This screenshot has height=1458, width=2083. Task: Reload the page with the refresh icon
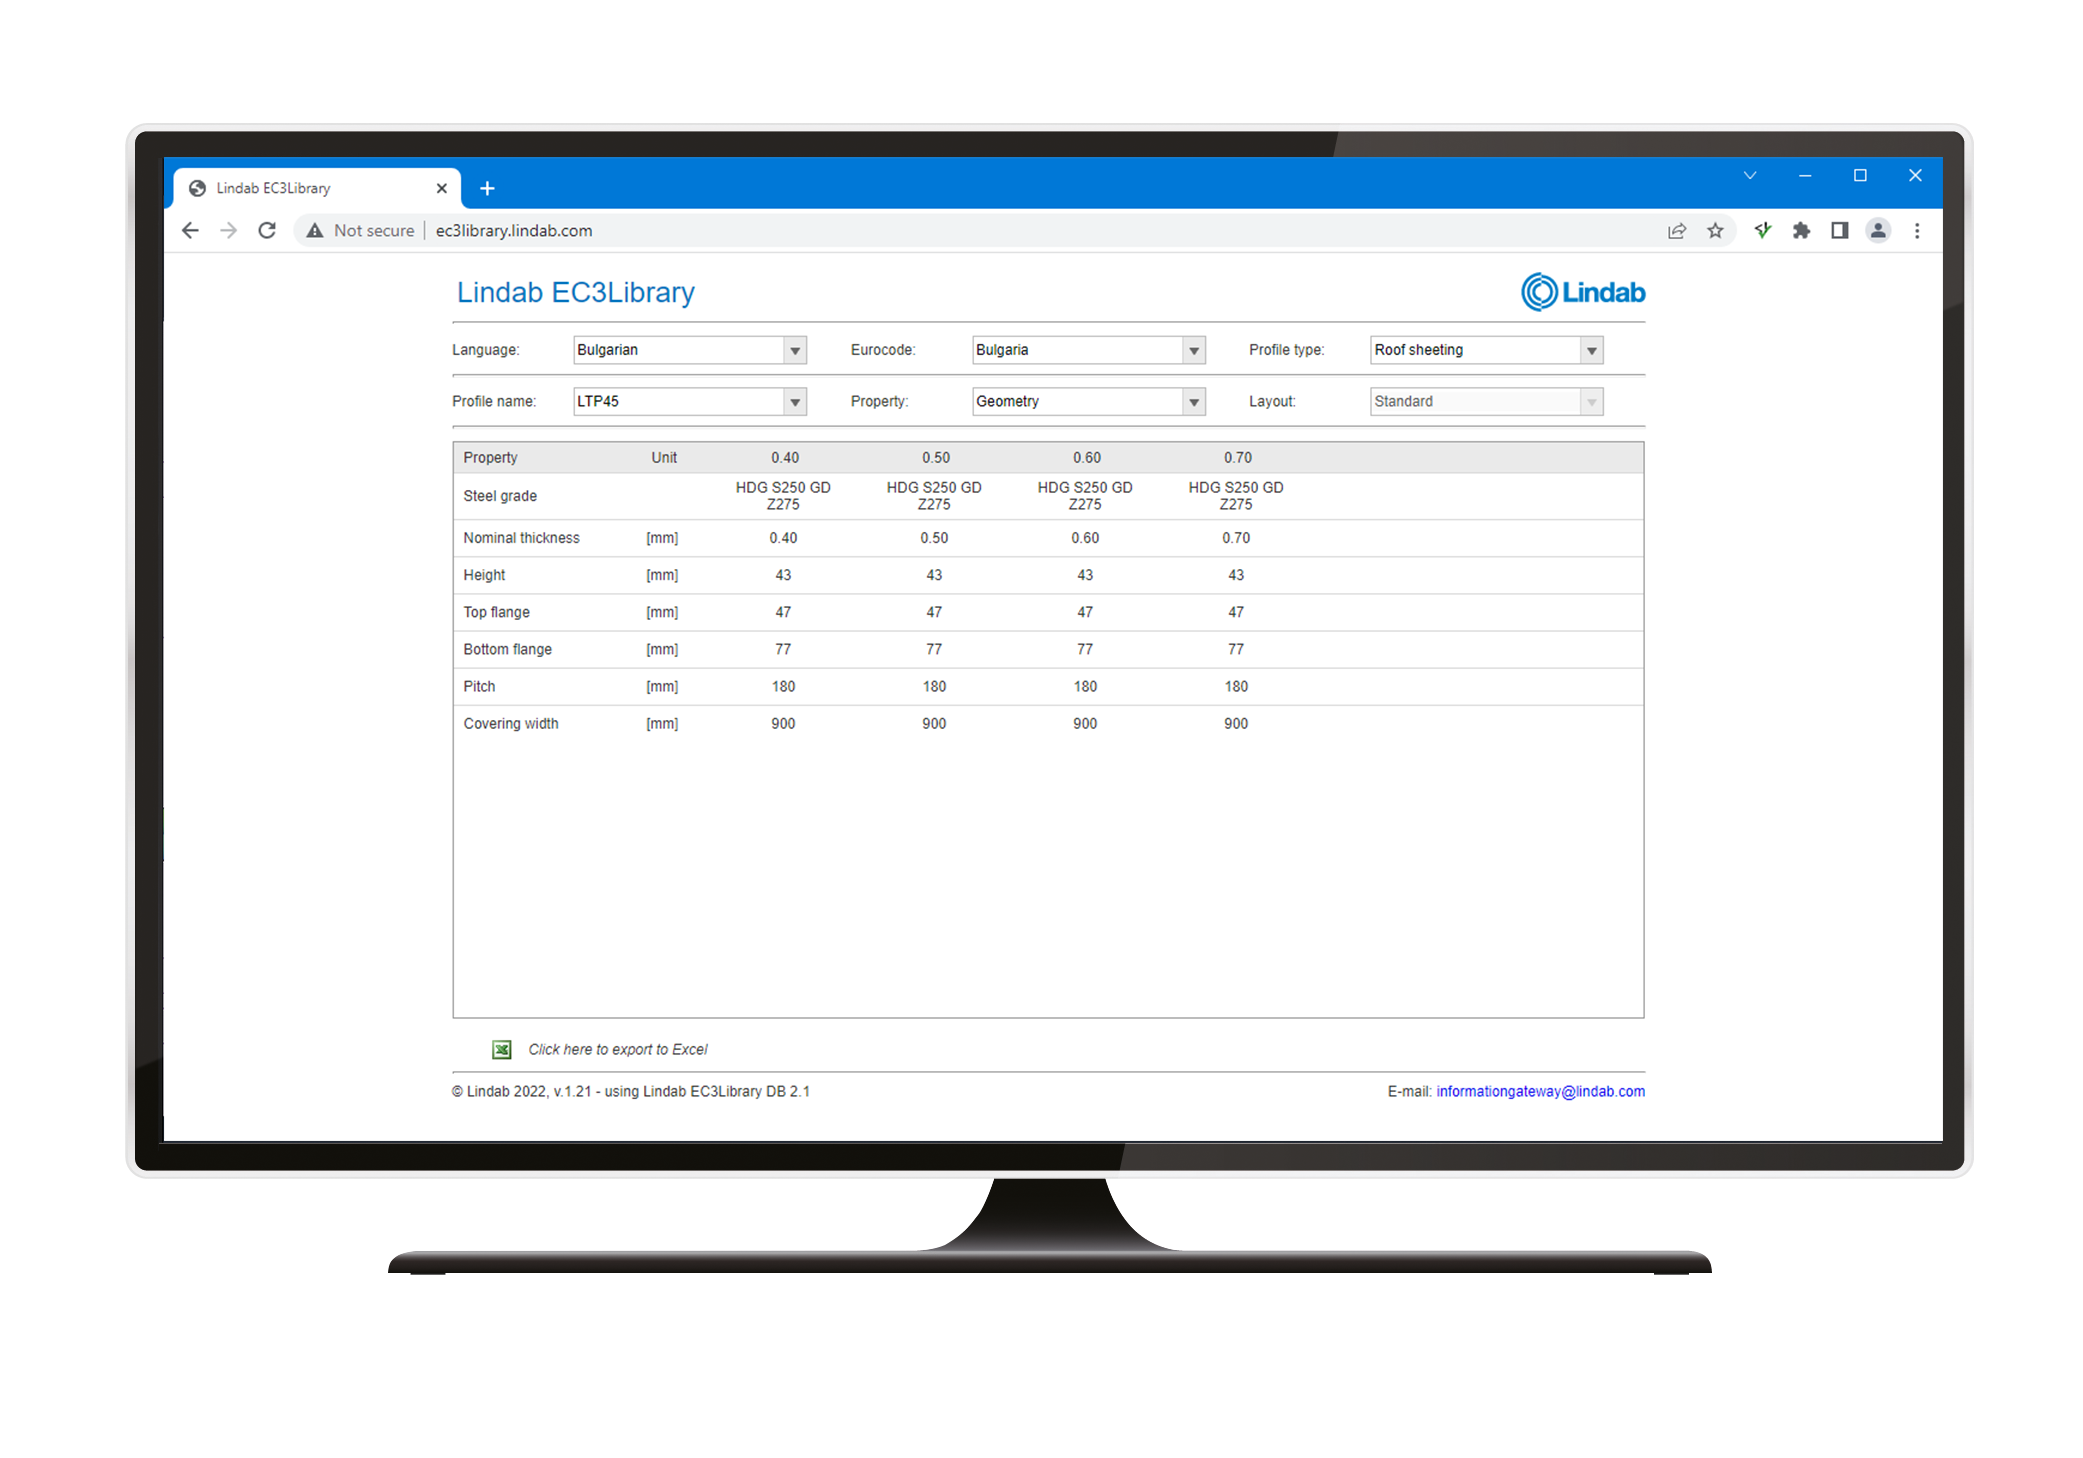coord(267,231)
